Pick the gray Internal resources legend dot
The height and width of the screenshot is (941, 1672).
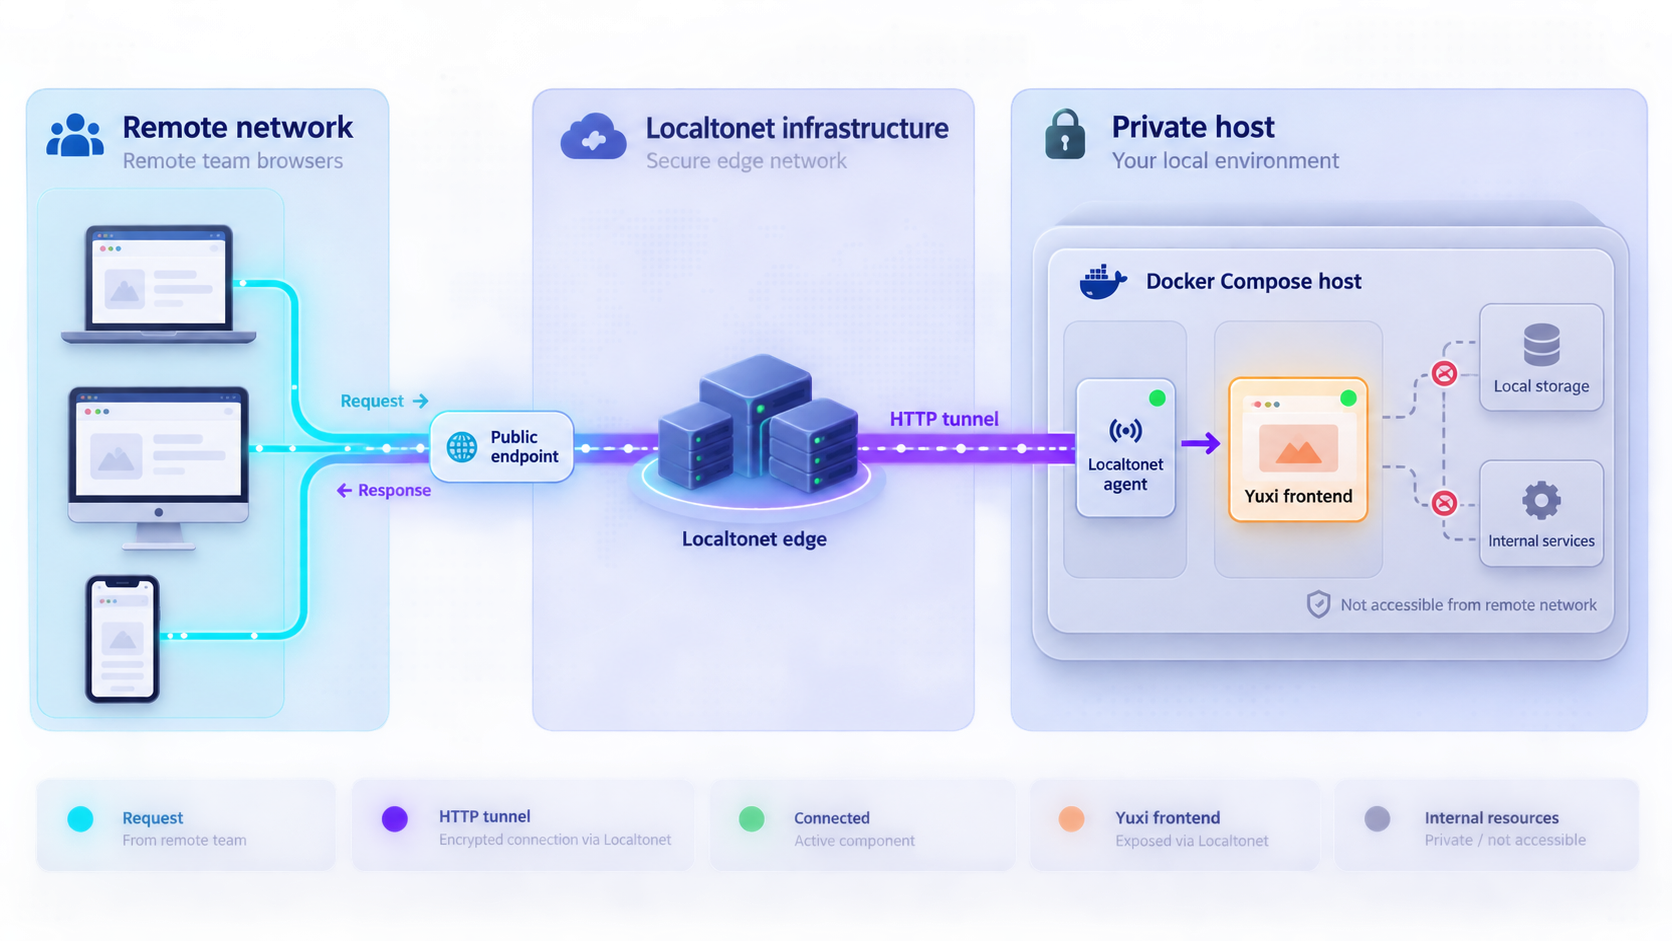click(1377, 819)
